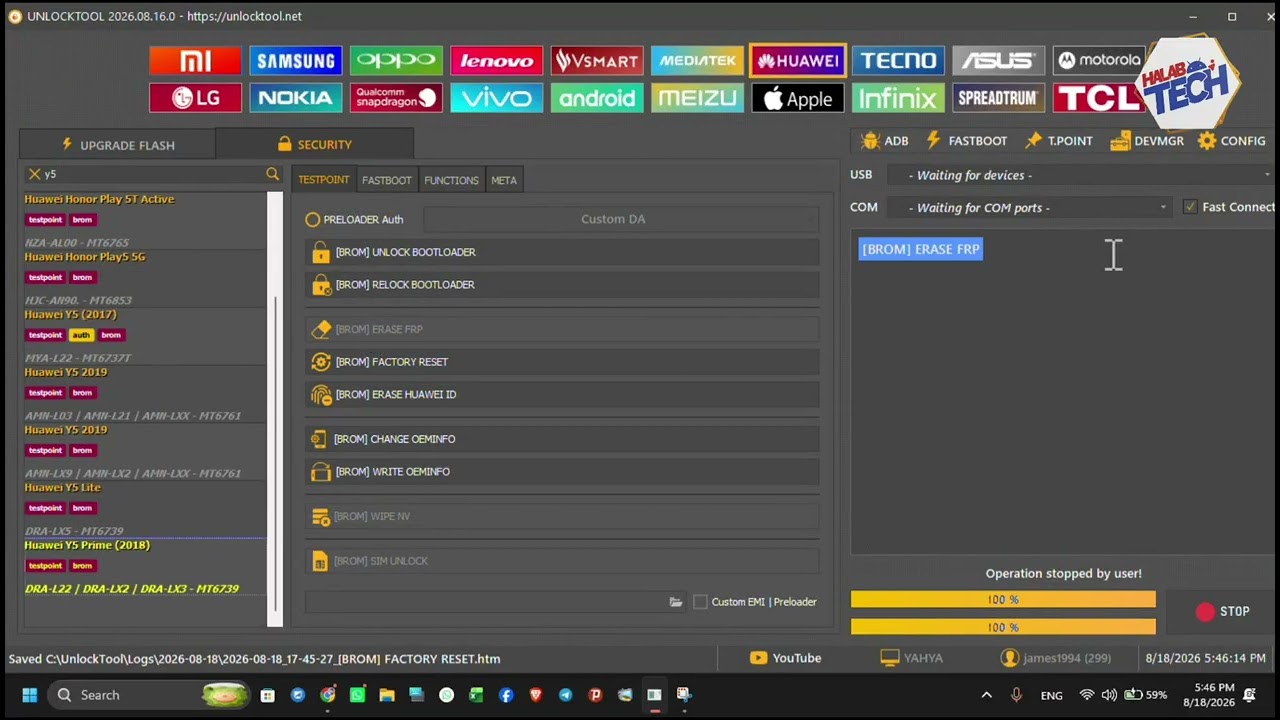Open the Windows Start menu
This screenshot has width=1280, height=720.
pos(29,695)
